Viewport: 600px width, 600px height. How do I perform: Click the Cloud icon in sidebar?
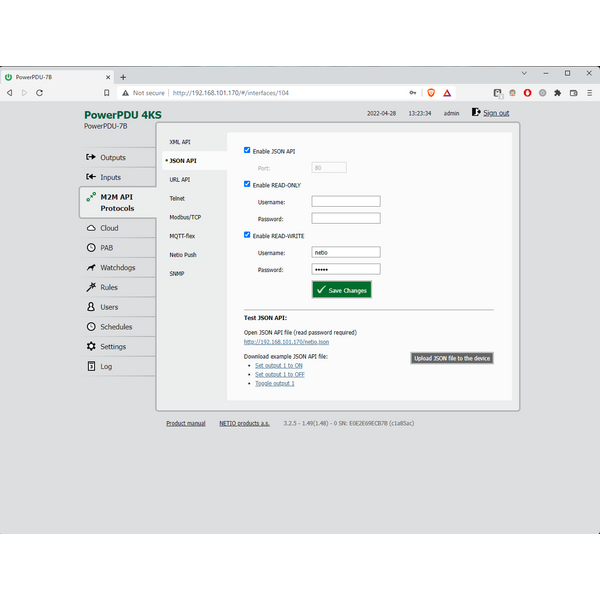coord(91,228)
